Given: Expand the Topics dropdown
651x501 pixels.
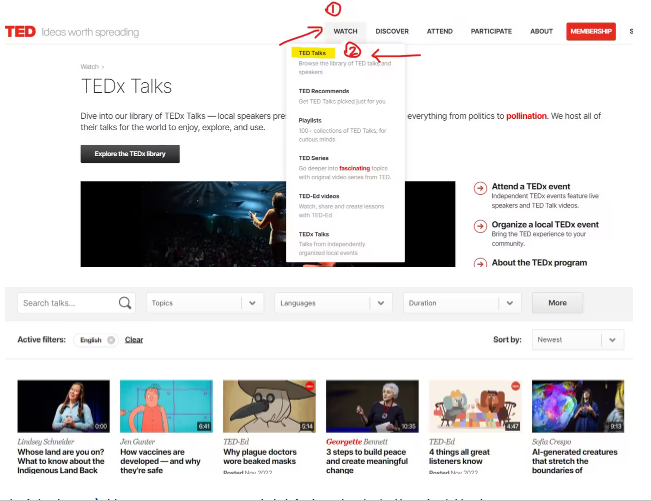Looking at the screenshot, I should tap(253, 303).
